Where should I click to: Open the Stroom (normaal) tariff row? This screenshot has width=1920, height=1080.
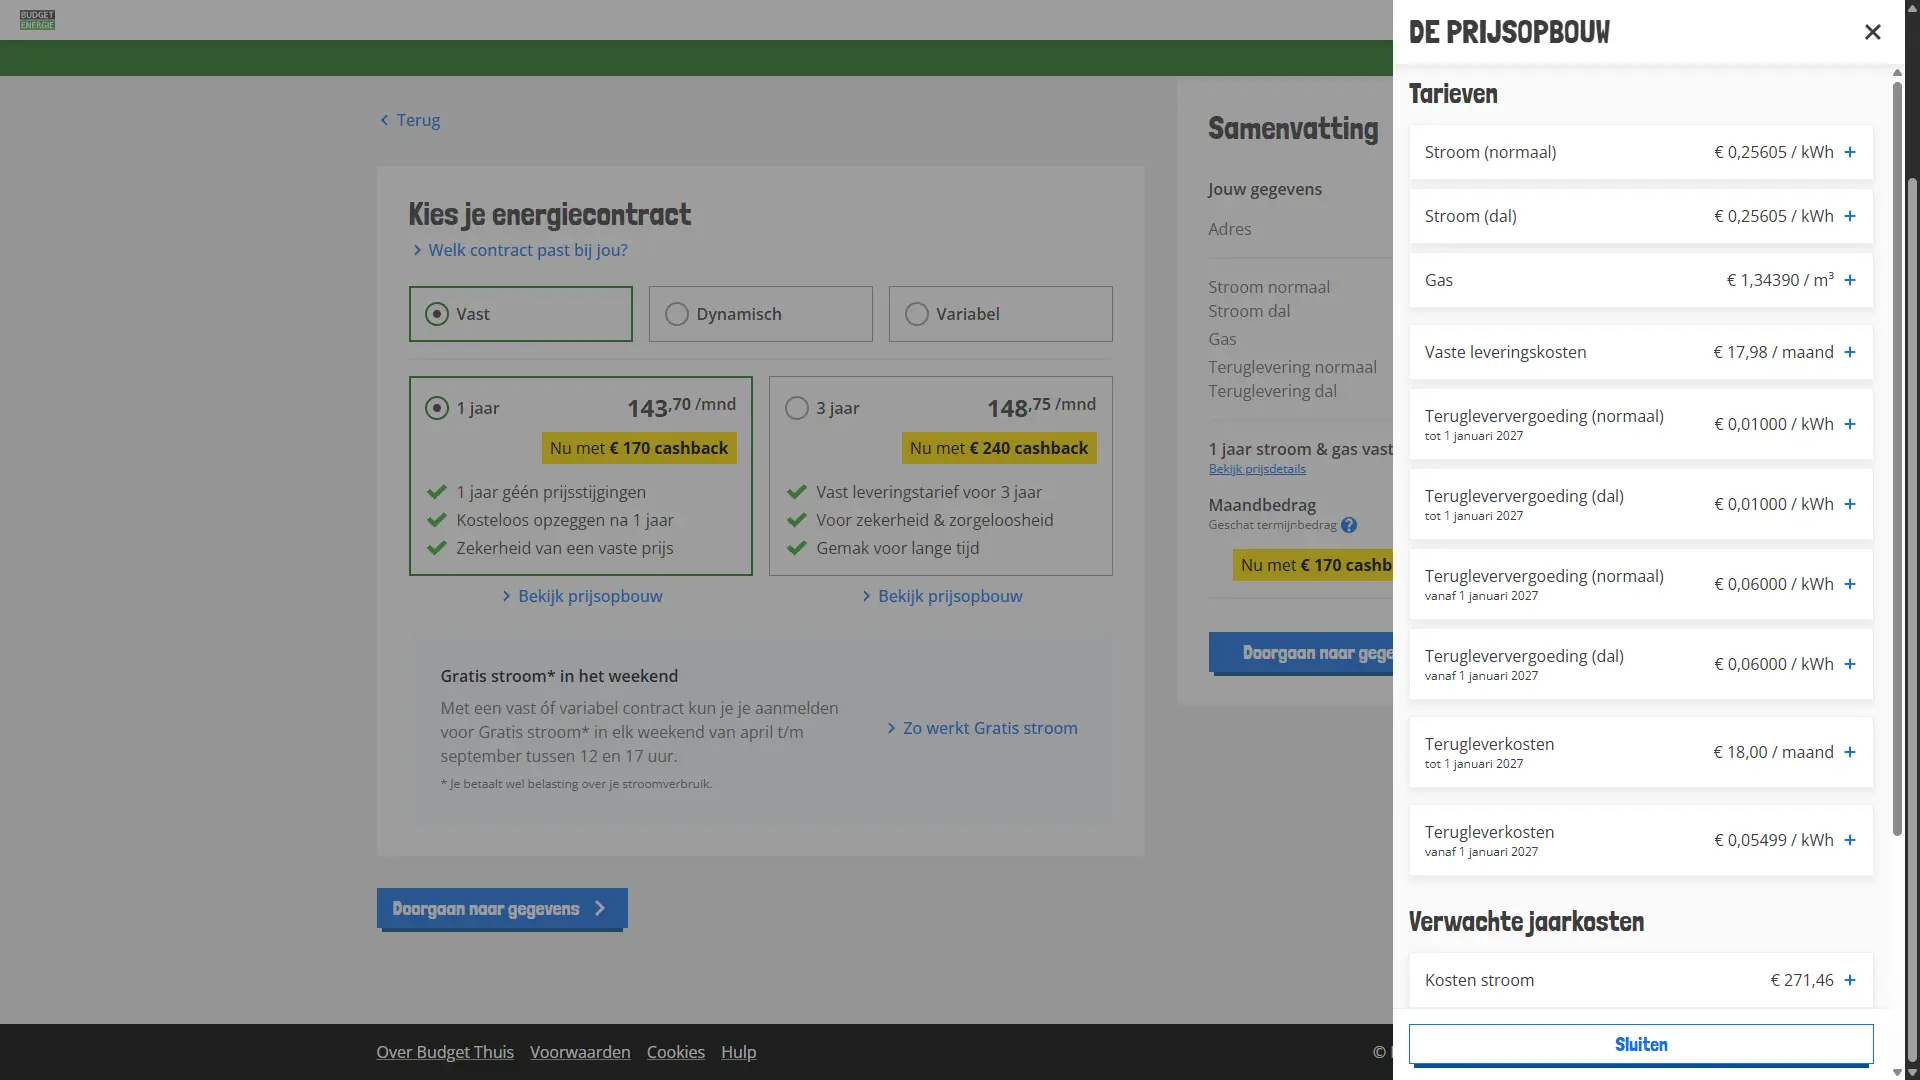pyautogui.click(x=1640, y=152)
